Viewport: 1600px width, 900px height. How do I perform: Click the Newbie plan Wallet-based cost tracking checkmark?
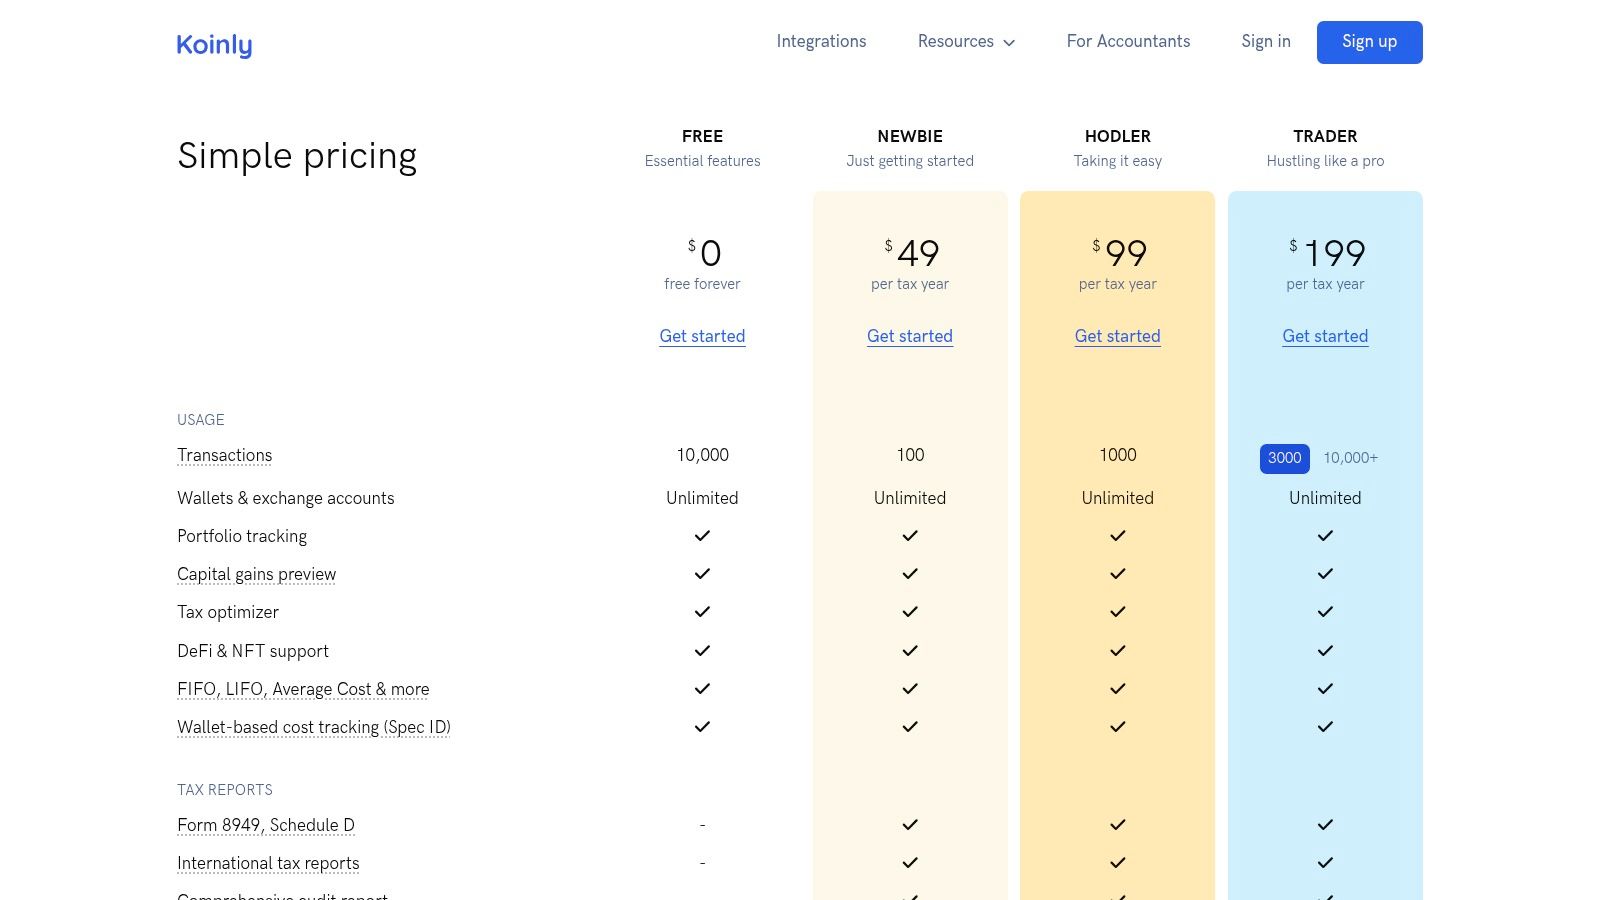point(910,727)
